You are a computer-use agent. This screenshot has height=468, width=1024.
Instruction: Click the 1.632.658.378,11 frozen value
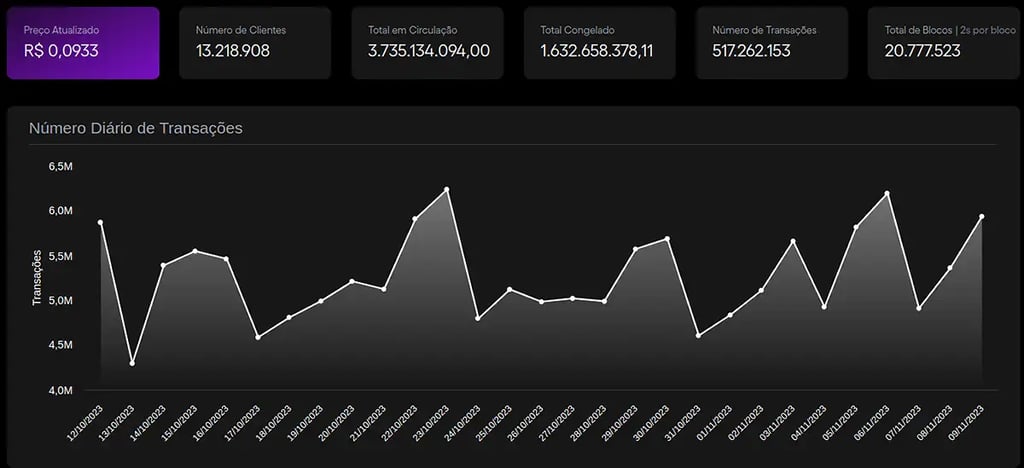click(597, 51)
